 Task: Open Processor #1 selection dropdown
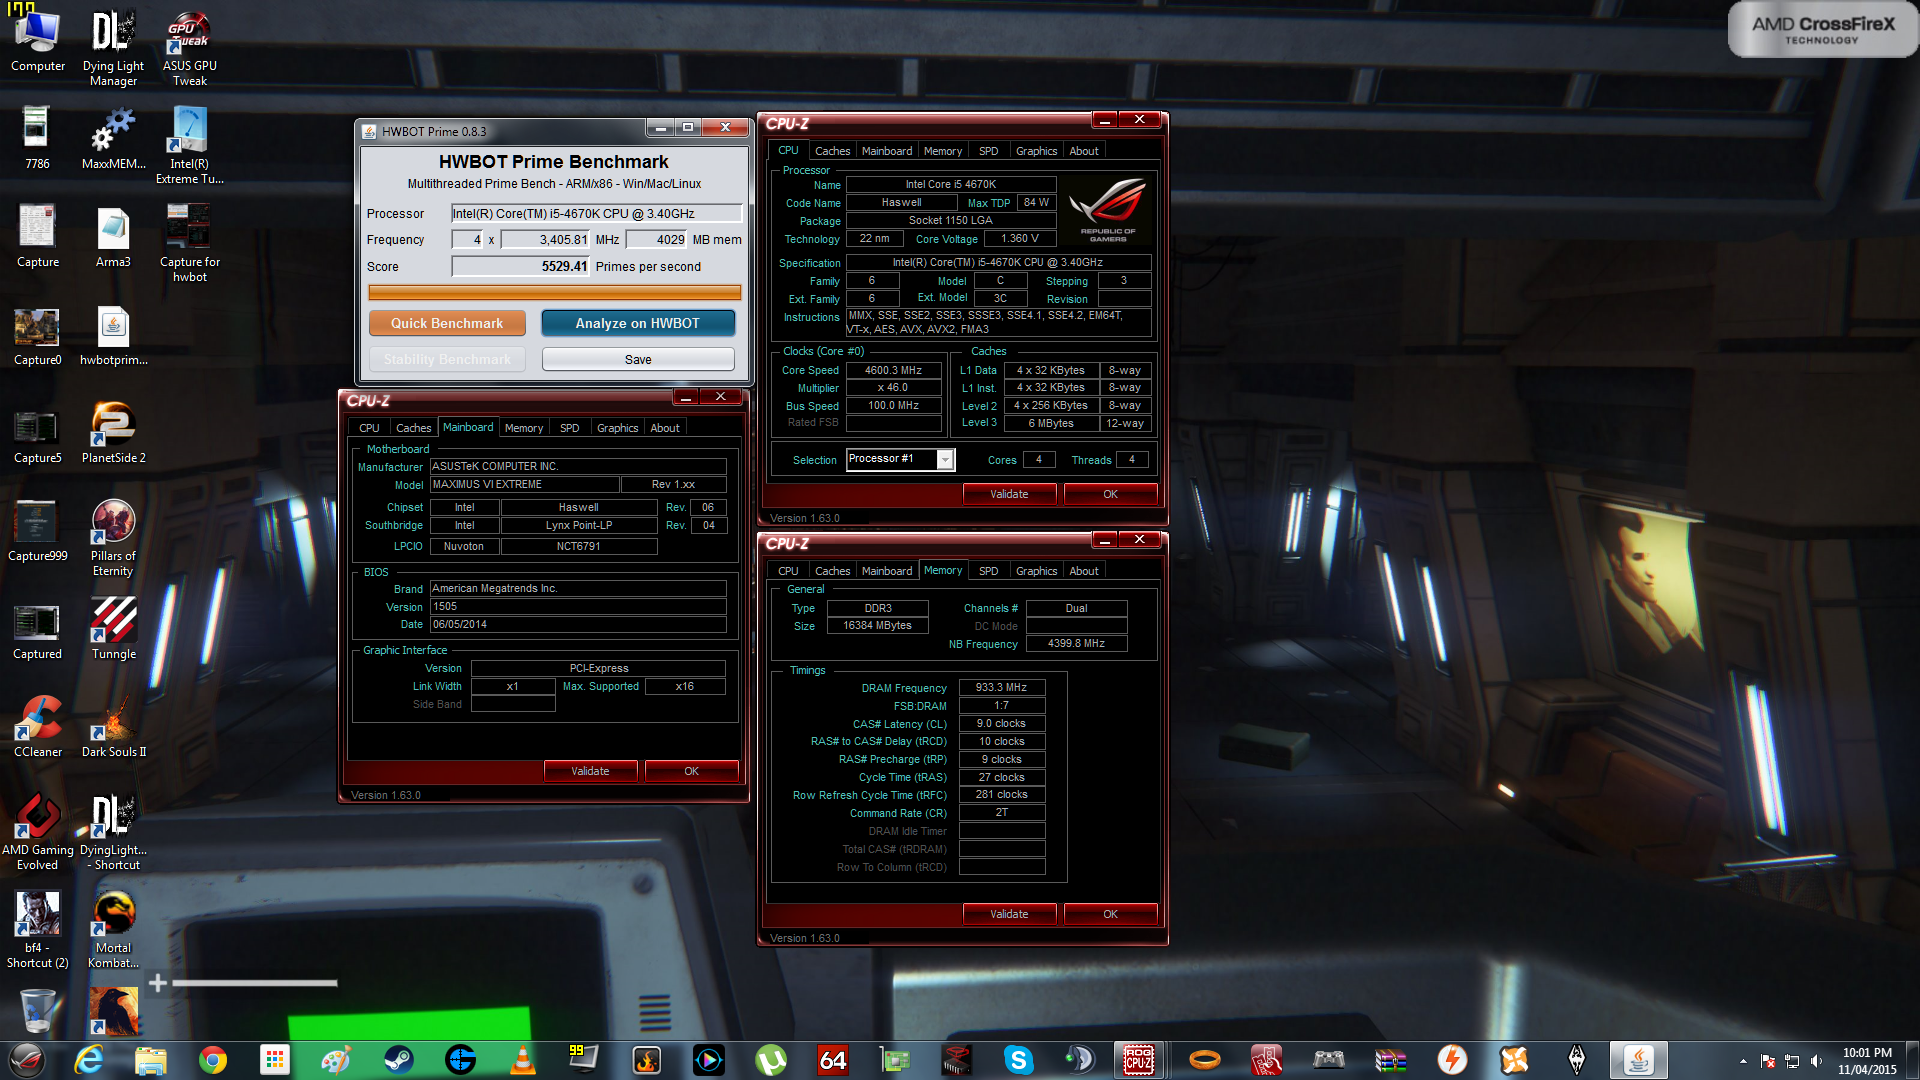pos(900,459)
